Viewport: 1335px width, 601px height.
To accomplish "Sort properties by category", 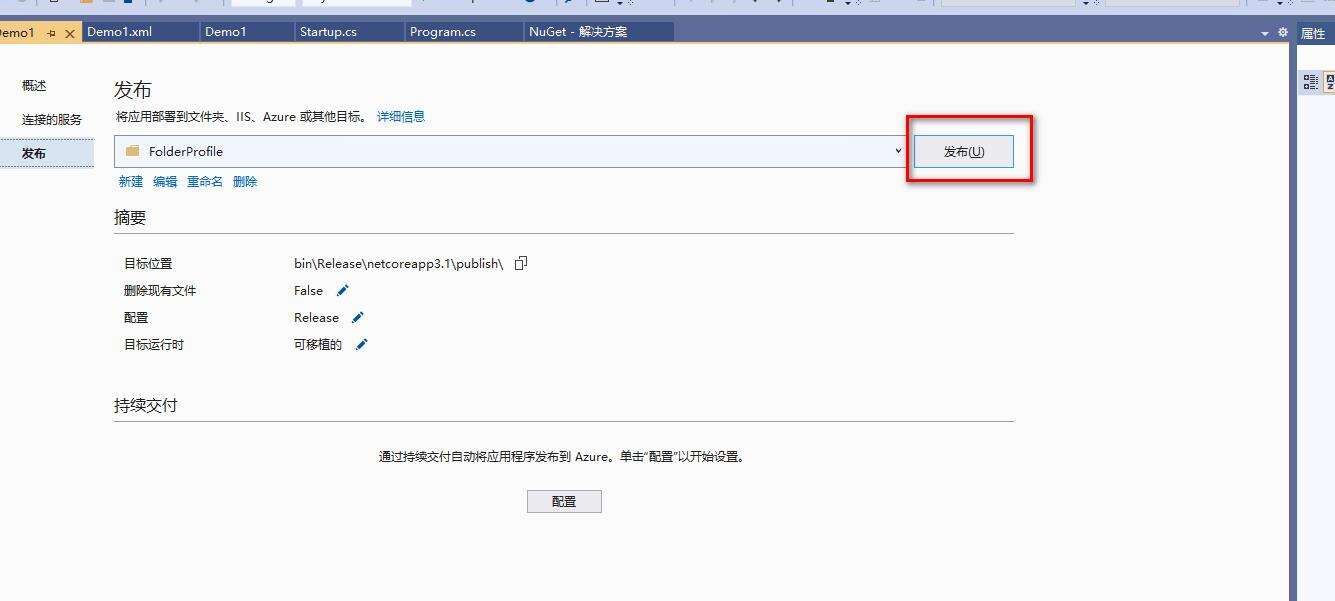I will pyautogui.click(x=1310, y=83).
